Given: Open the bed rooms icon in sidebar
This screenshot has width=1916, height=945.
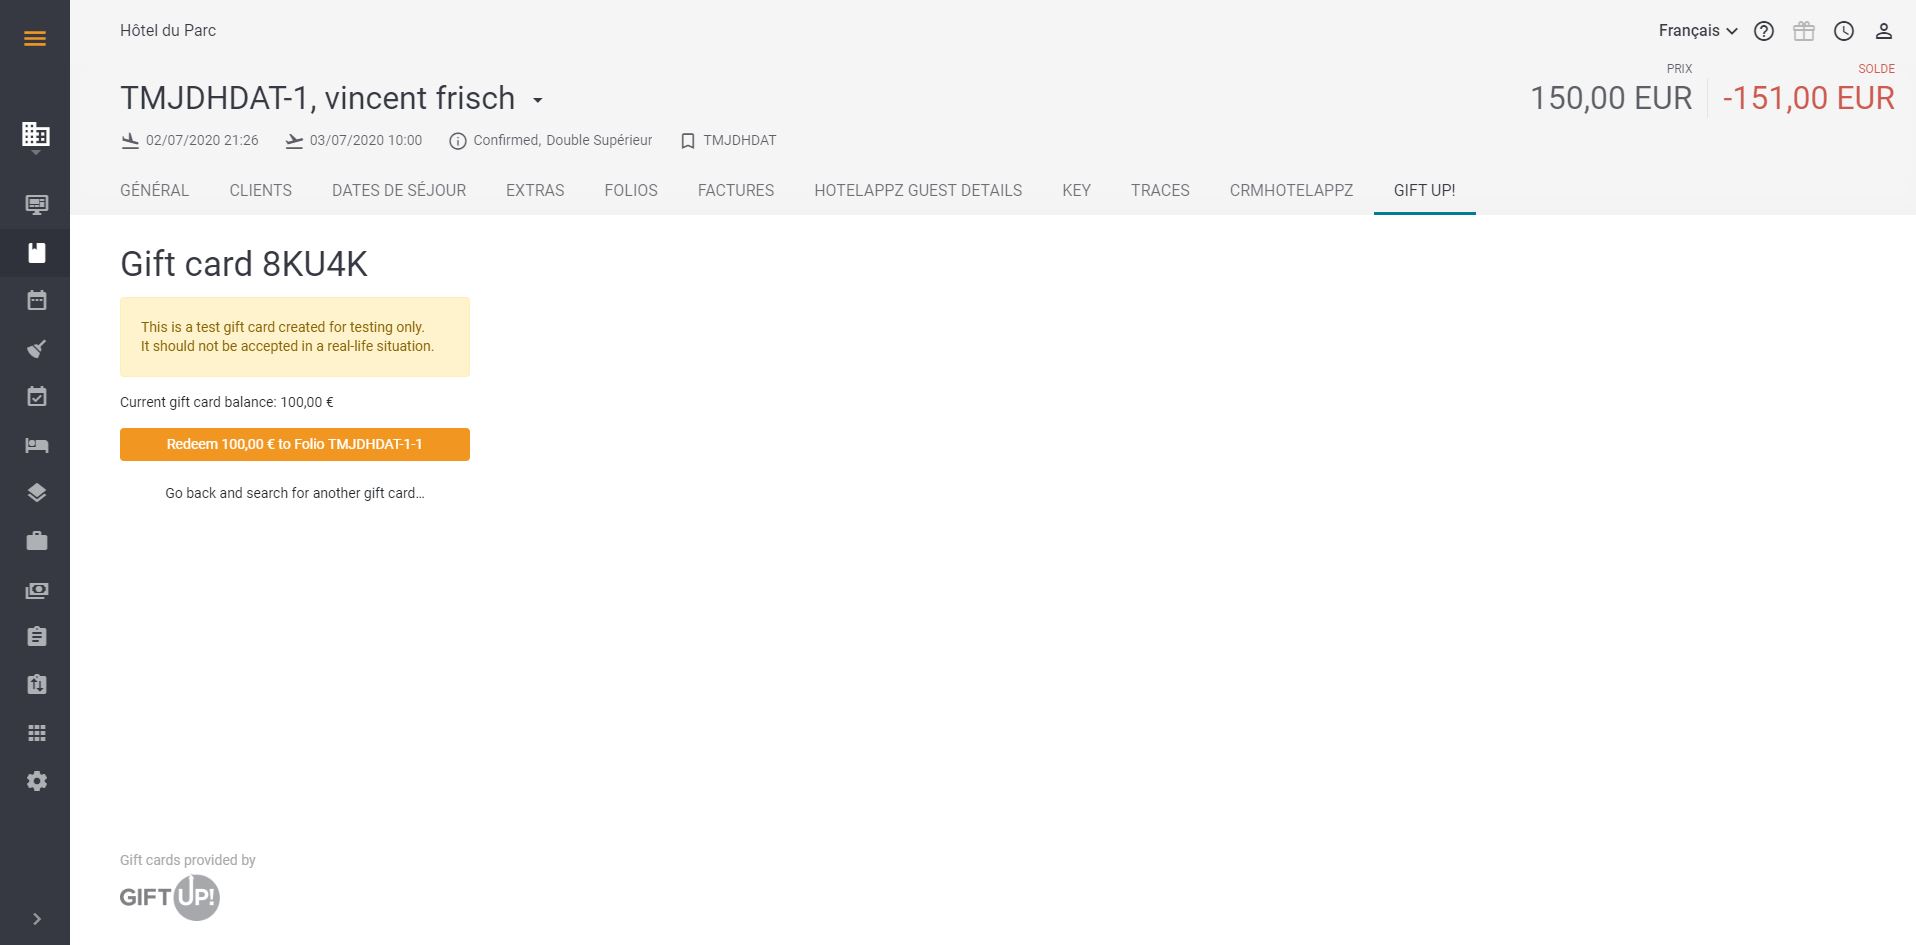Looking at the screenshot, I should pos(37,445).
